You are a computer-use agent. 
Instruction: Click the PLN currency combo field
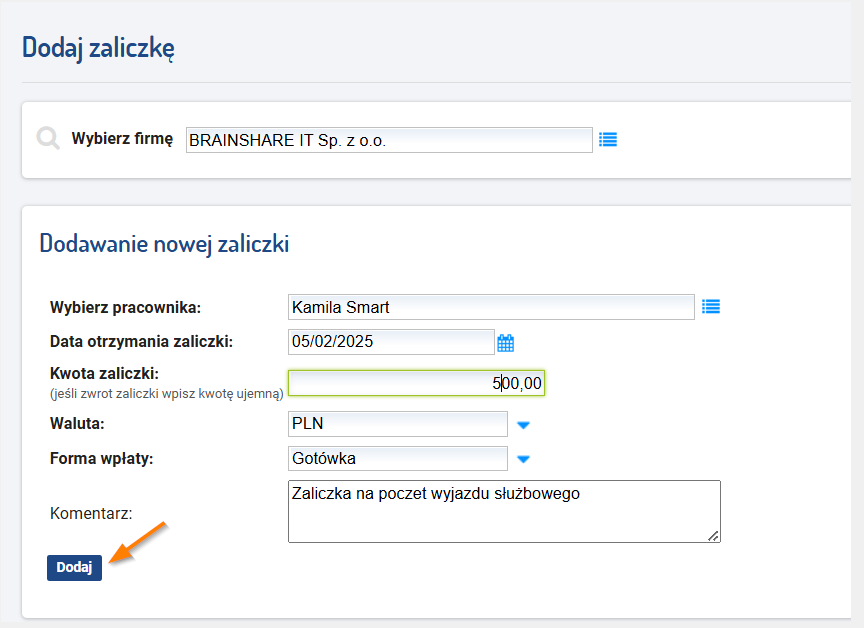(x=397, y=424)
